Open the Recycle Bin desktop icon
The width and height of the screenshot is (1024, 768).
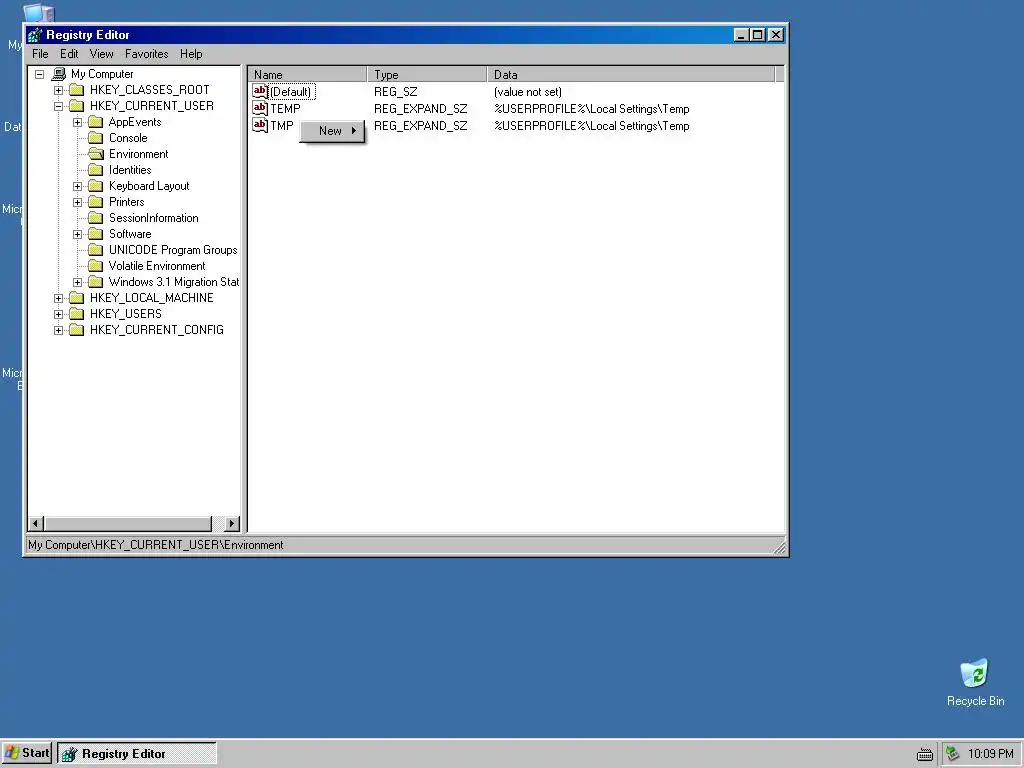(975, 682)
